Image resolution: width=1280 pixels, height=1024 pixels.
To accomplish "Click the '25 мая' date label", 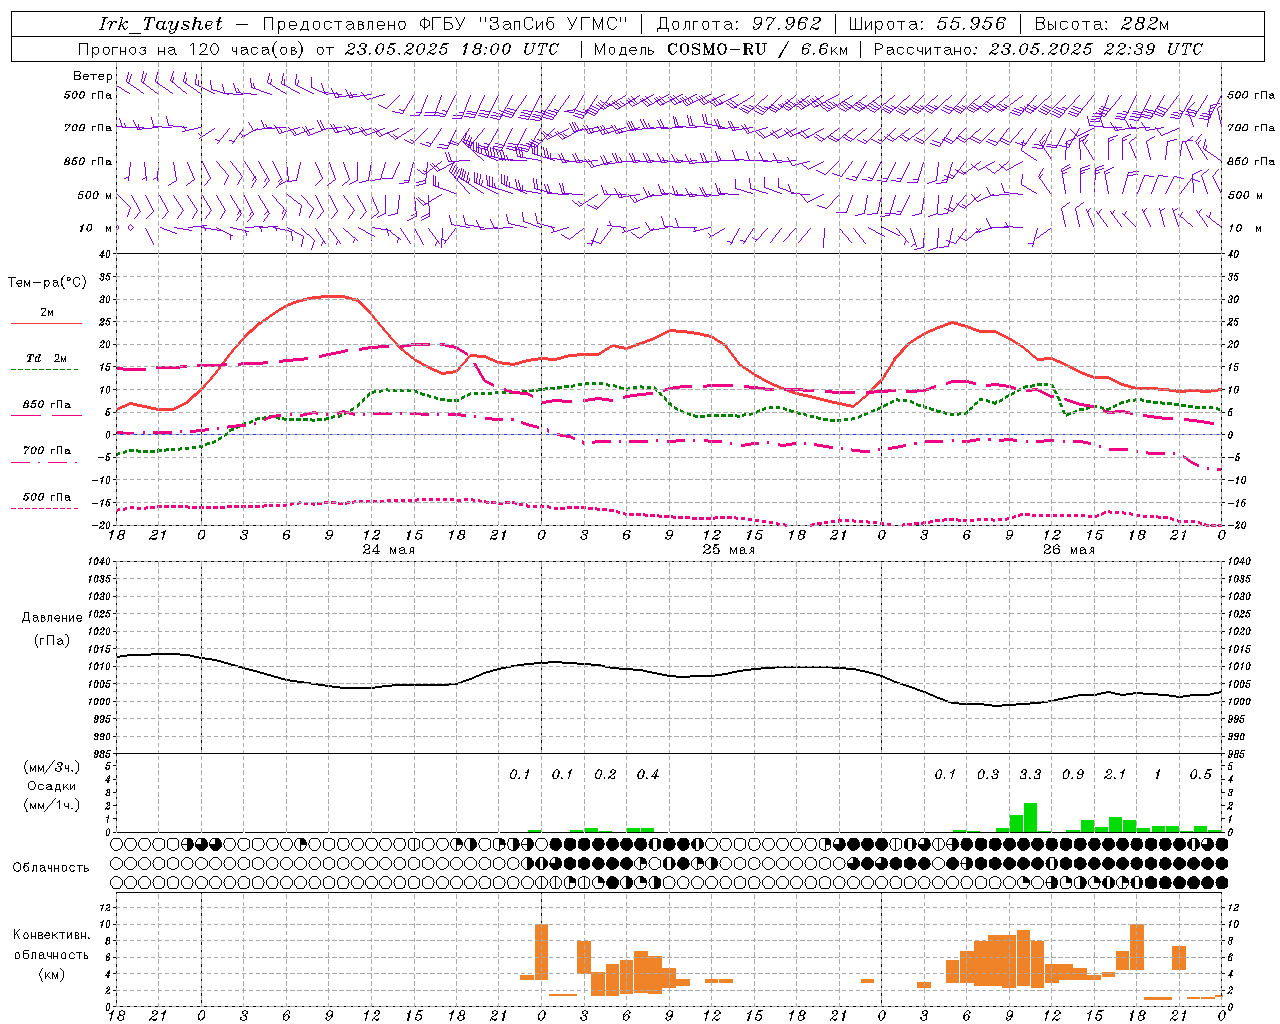I will (729, 550).
